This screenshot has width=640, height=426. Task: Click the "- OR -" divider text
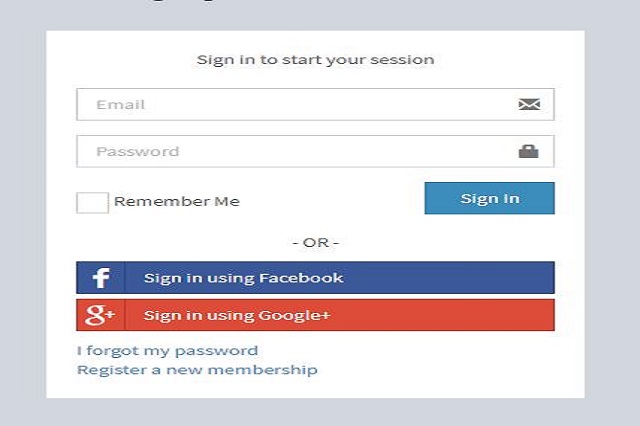tap(315, 243)
